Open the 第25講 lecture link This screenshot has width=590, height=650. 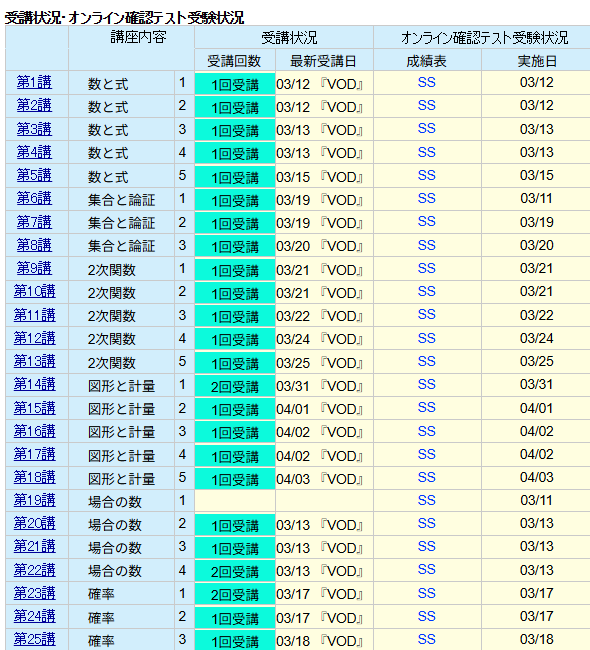34,639
